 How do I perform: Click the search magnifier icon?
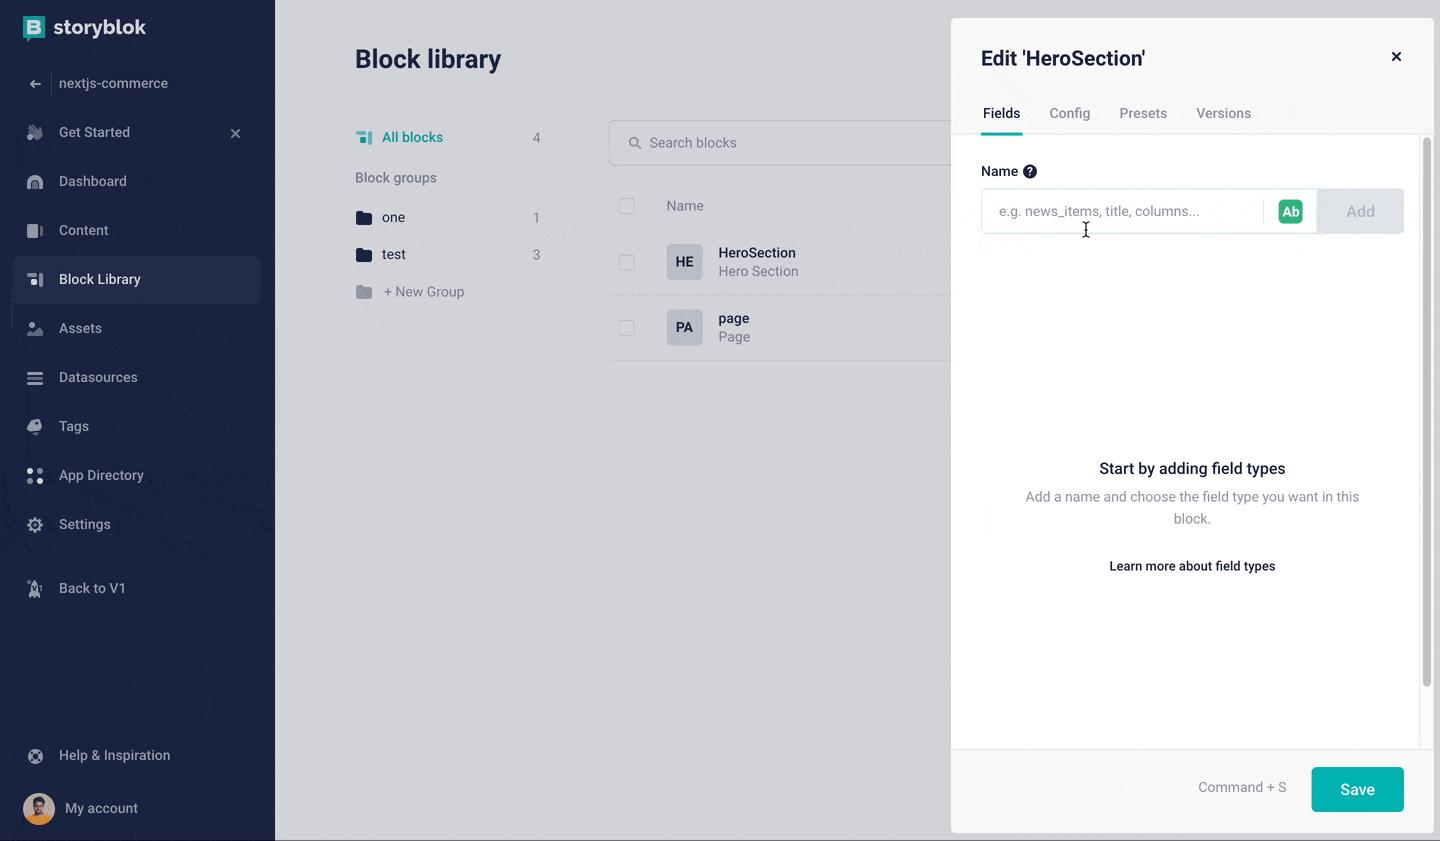634,143
